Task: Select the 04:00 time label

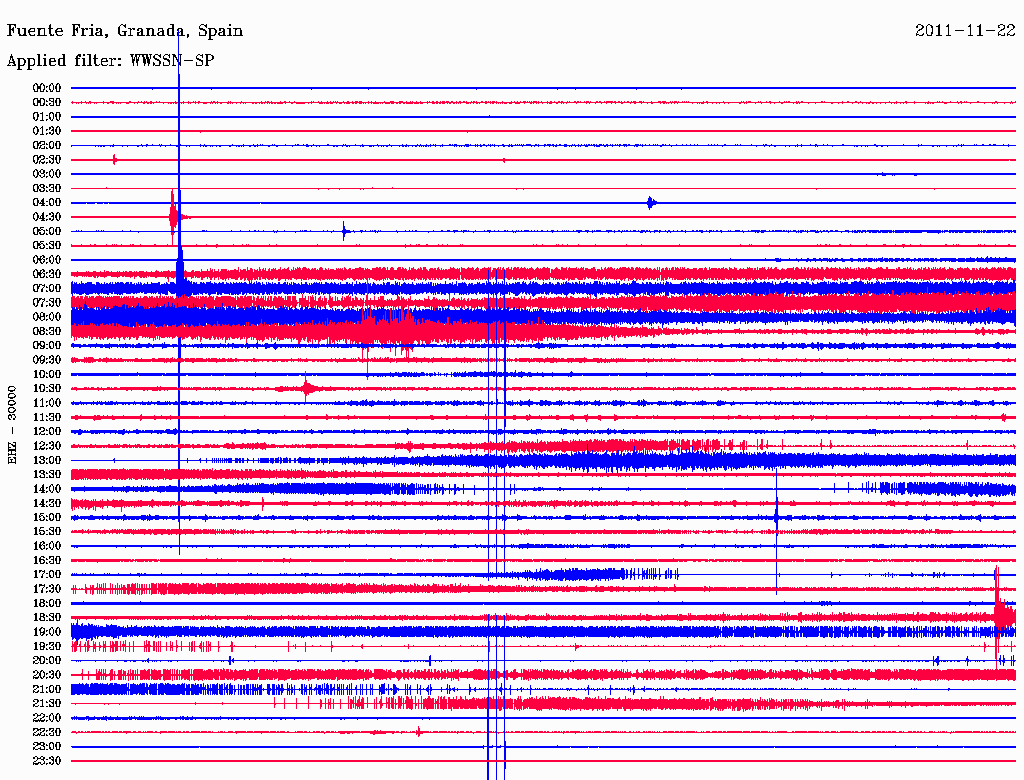Action: [47, 203]
